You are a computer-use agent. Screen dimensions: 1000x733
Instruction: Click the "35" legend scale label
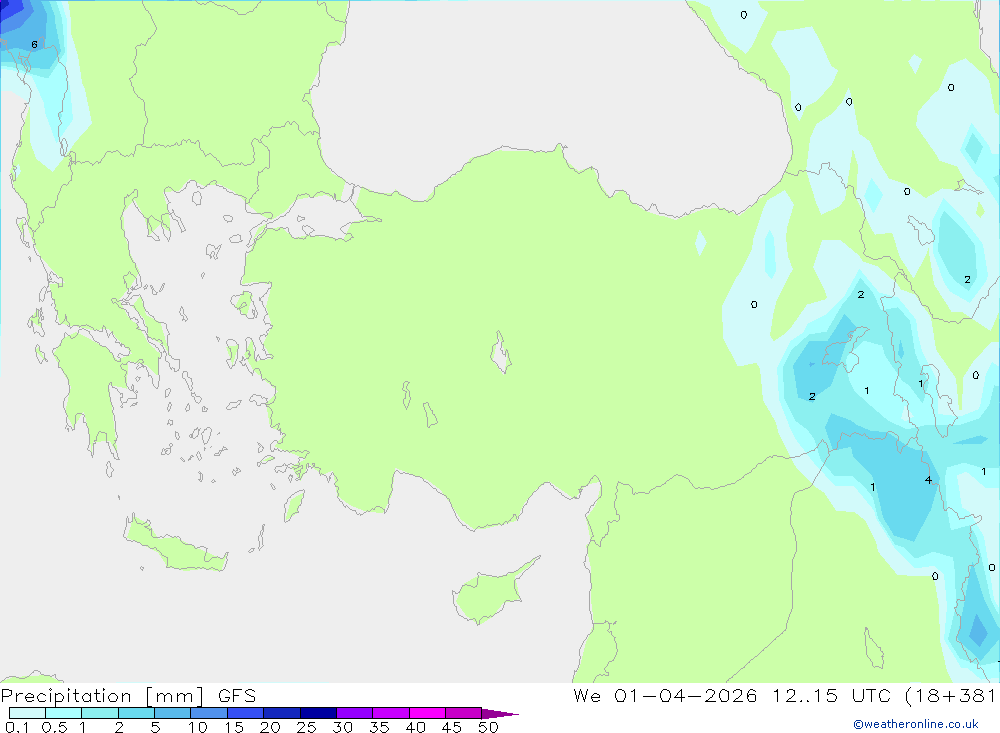pos(379,727)
